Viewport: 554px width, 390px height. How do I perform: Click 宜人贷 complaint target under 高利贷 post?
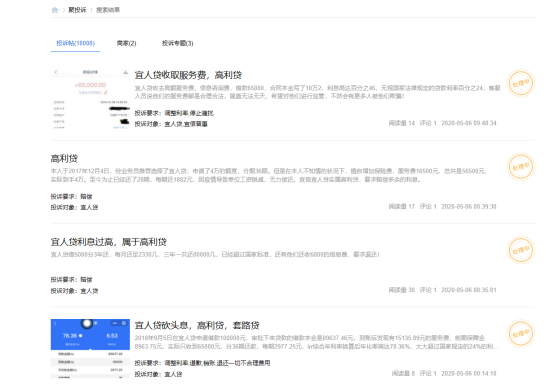click(x=89, y=207)
